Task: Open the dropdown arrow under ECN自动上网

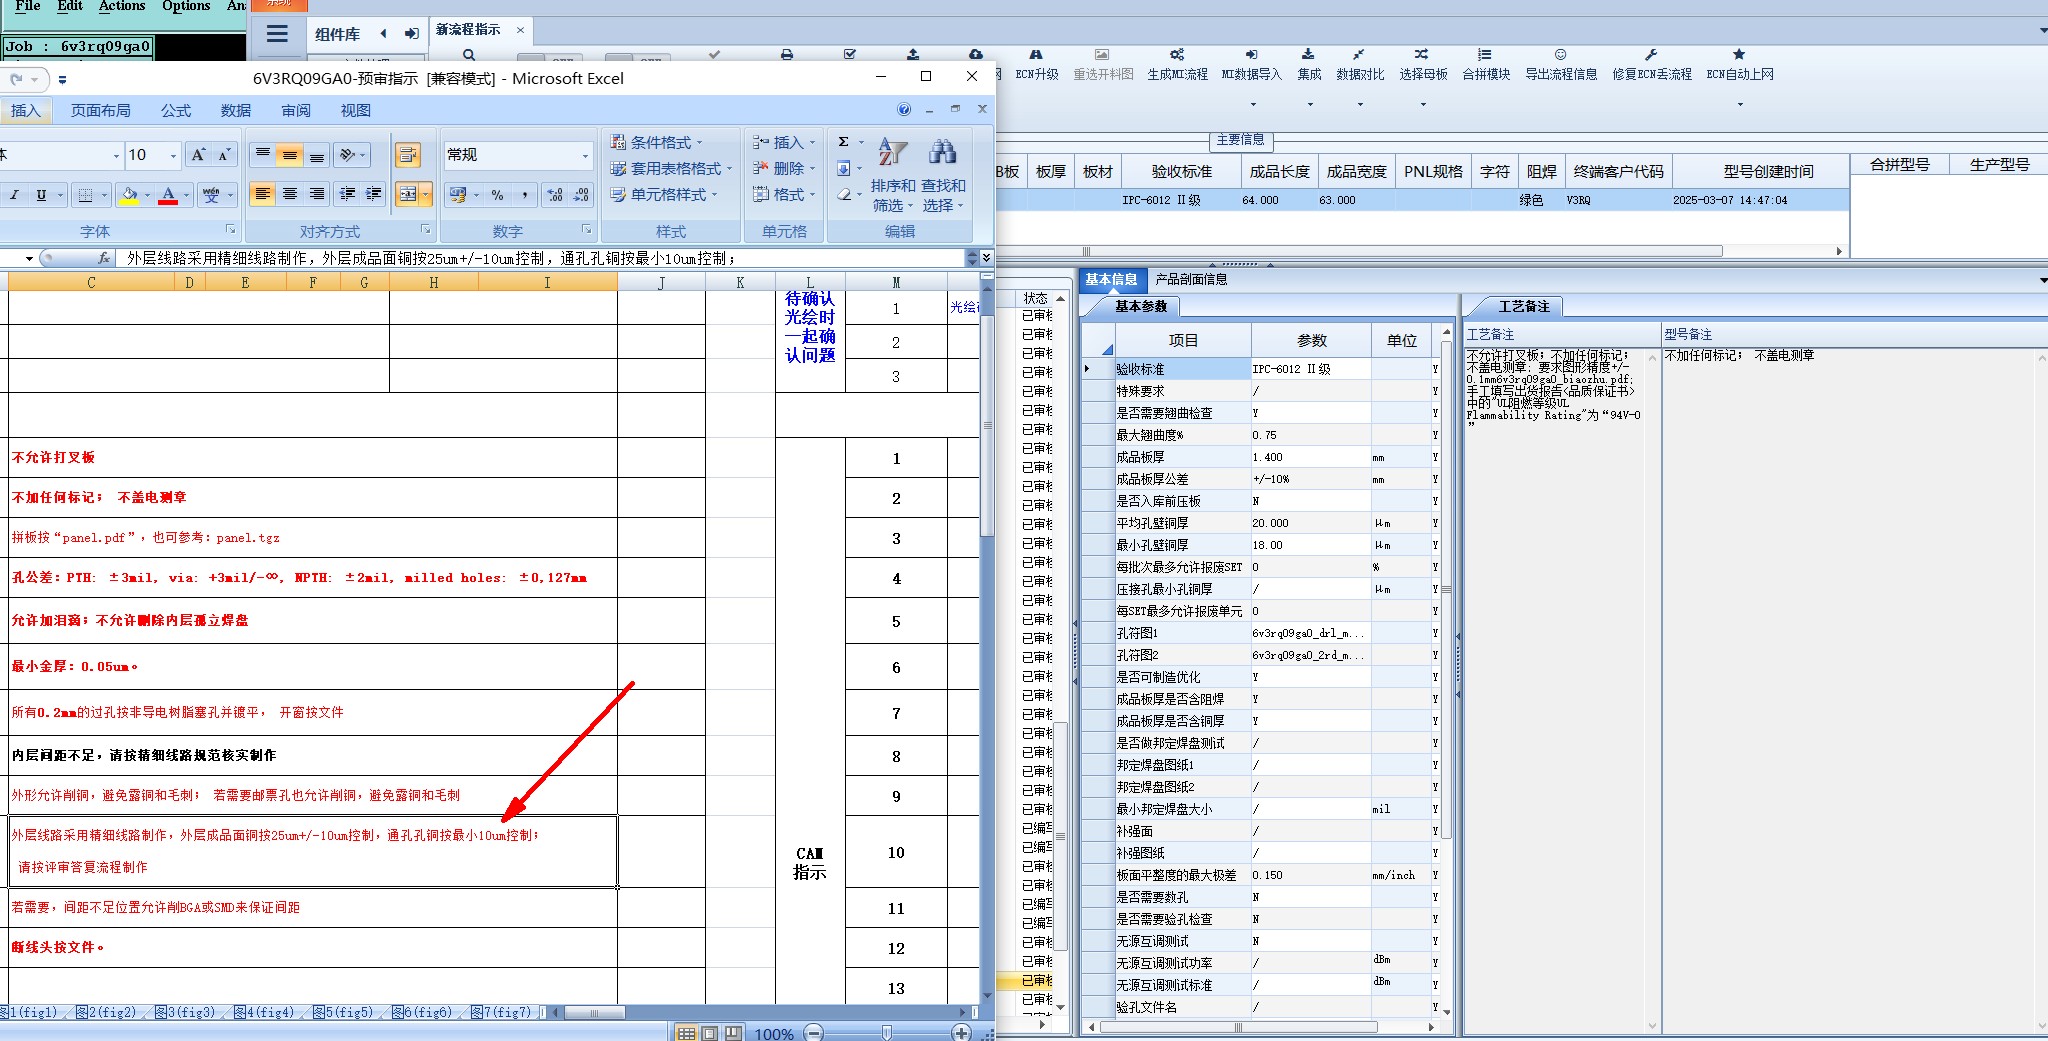Action: 1740,104
